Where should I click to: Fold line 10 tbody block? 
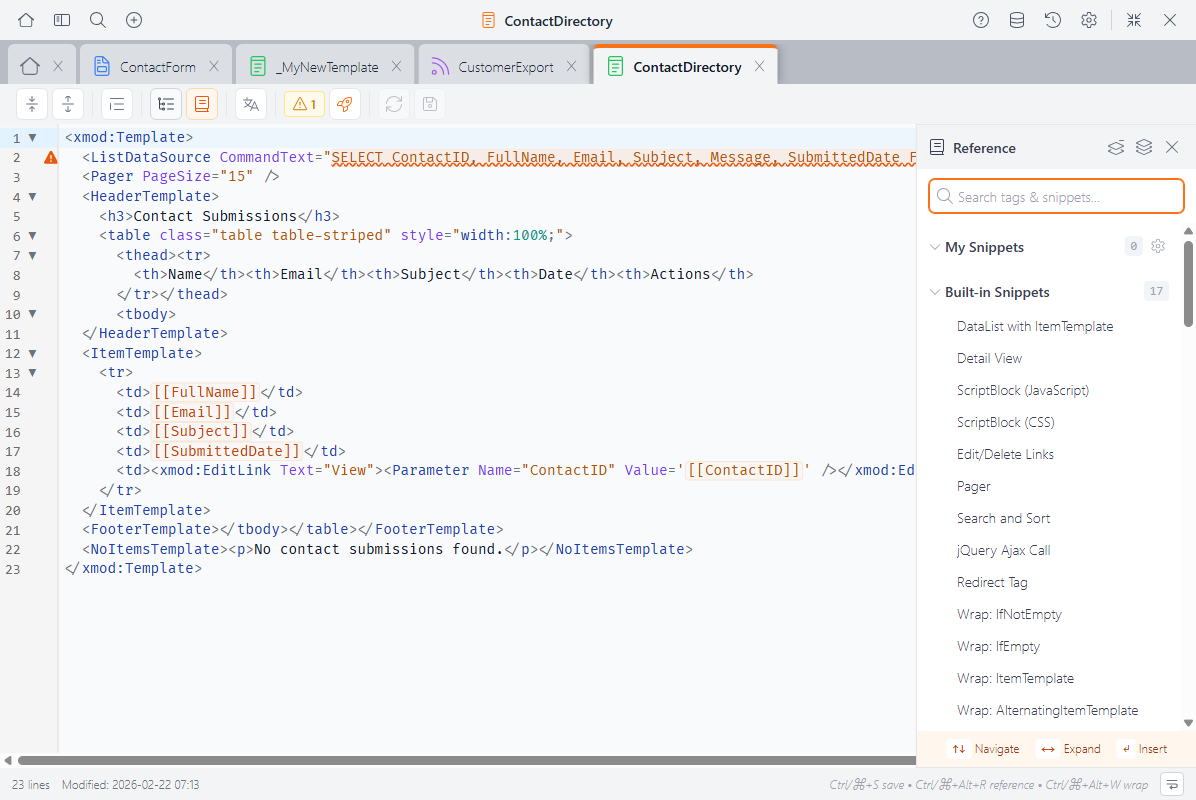(x=33, y=314)
